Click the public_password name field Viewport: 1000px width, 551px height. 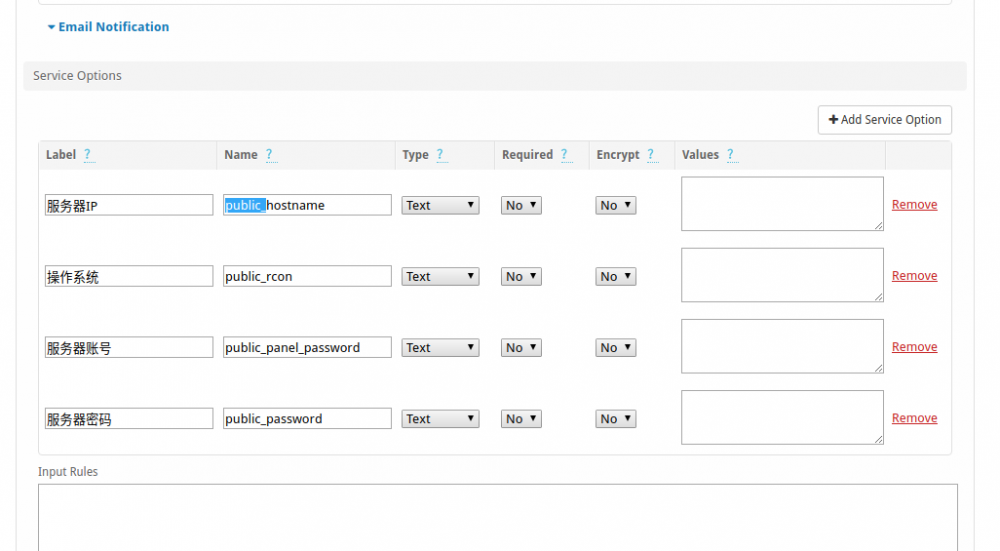pyautogui.click(x=307, y=418)
